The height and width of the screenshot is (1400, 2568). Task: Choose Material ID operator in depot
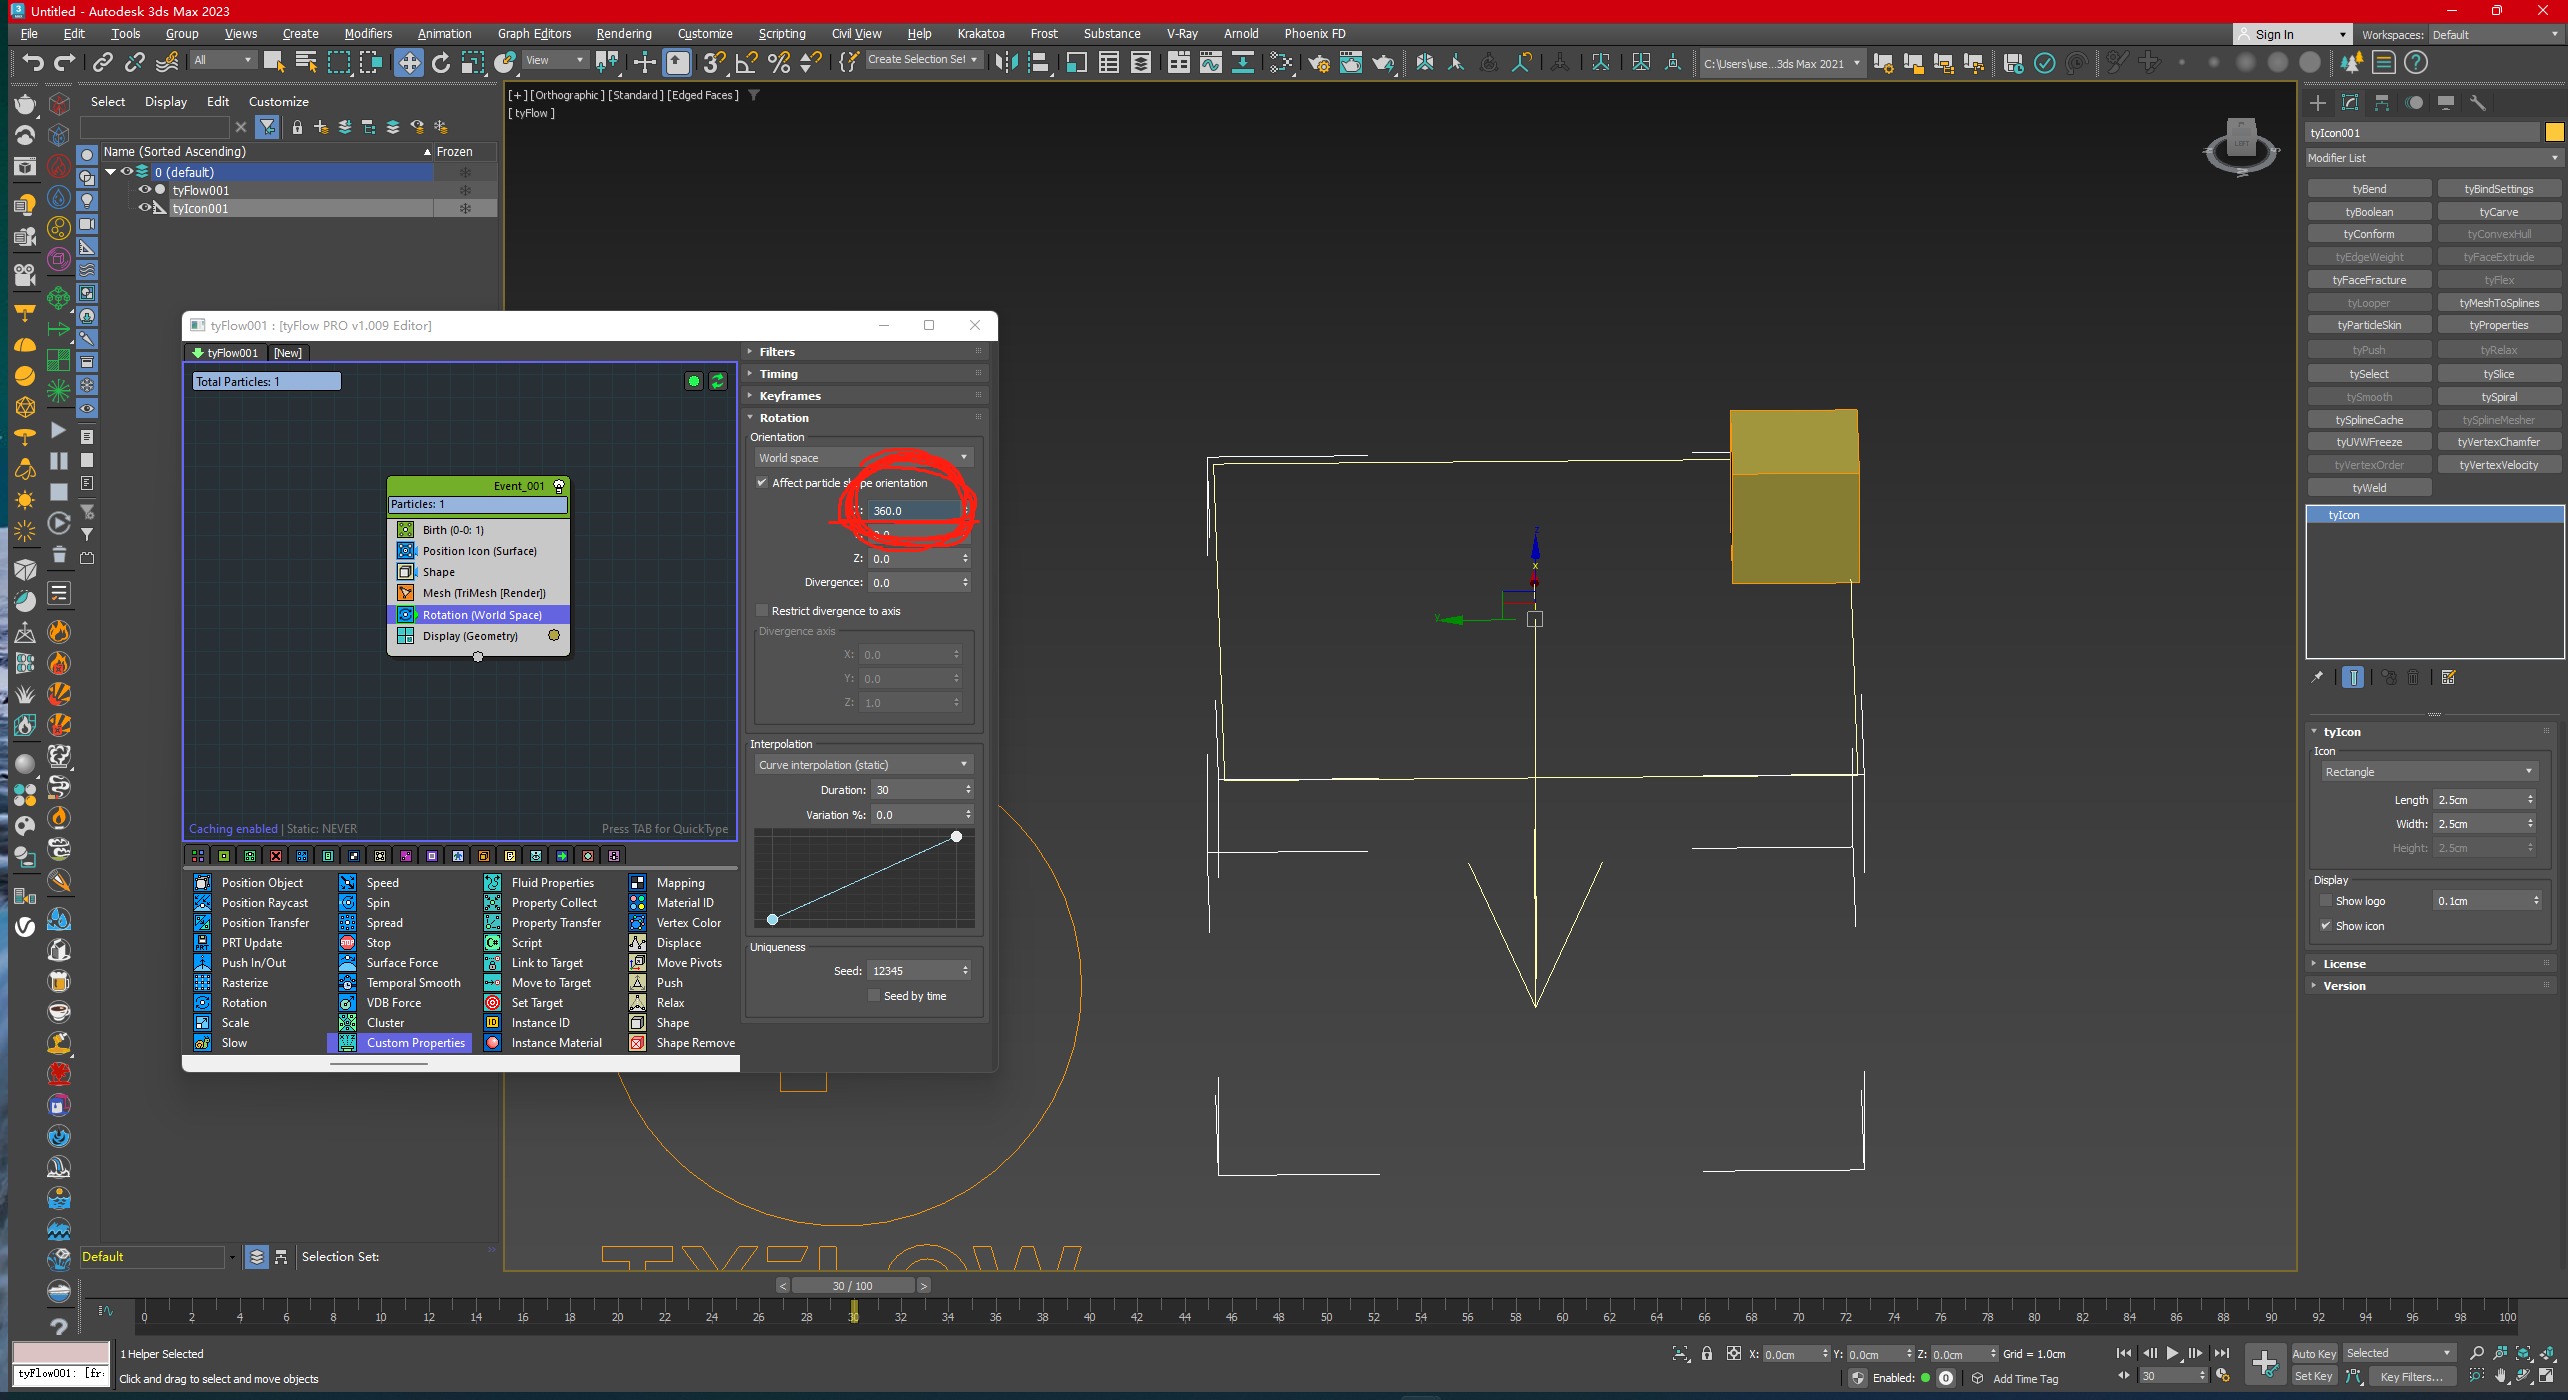pyautogui.click(x=674, y=903)
